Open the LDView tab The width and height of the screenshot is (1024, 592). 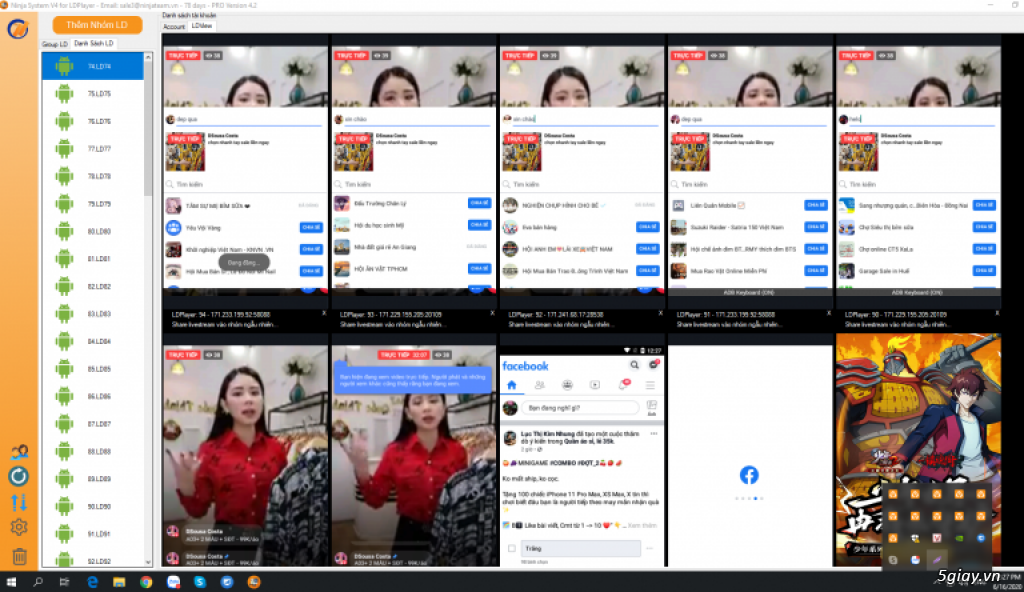click(x=202, y=26)
